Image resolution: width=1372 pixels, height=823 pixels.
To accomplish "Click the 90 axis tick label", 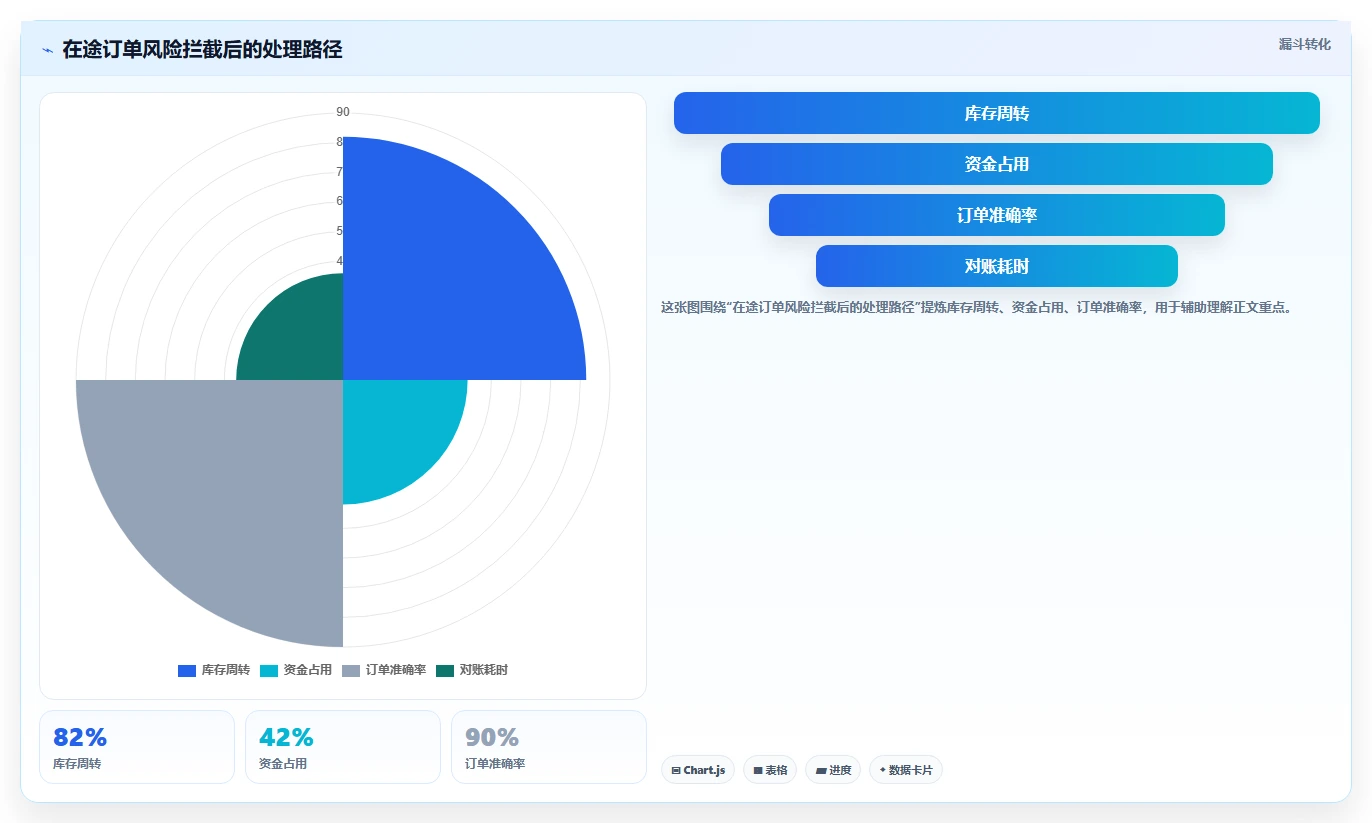I will [x=343, y=112].
